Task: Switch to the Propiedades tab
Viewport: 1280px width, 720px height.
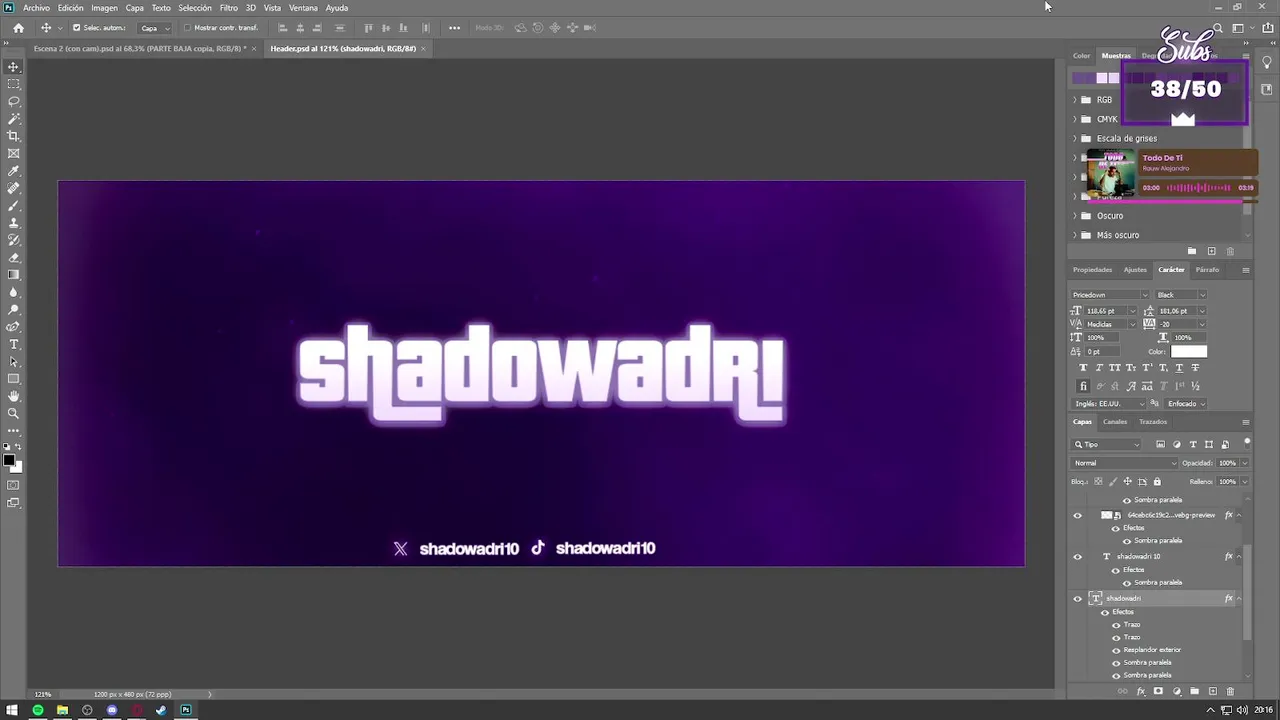Action: pyautogui.click(x=1092, y=270)
